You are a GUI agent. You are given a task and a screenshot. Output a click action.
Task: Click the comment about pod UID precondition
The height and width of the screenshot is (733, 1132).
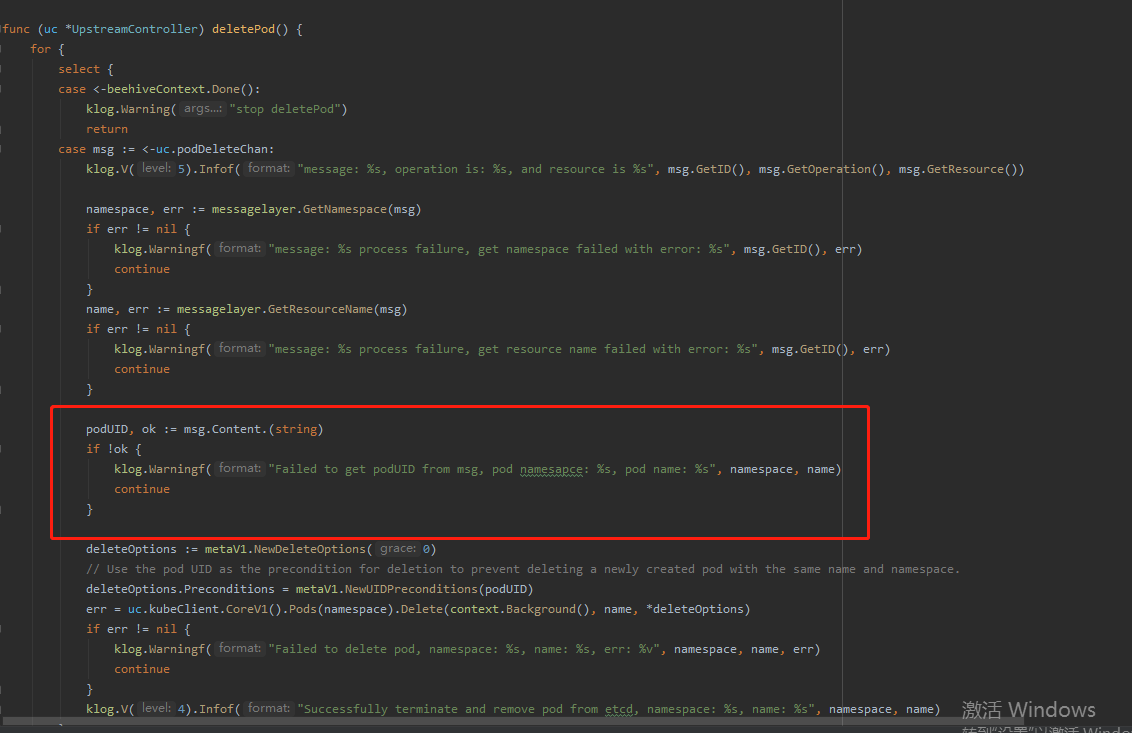(400, 568)
